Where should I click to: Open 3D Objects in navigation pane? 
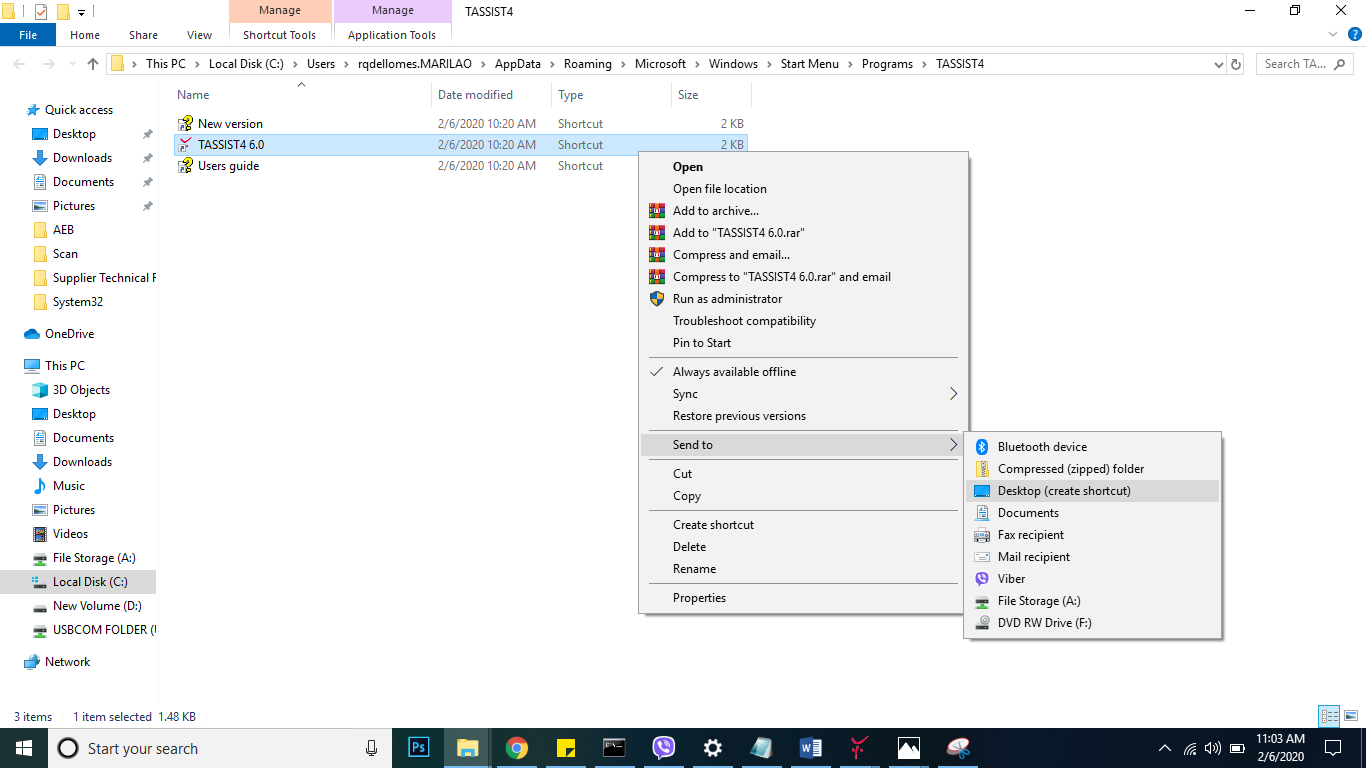pyautogui.click(x=81, y=390)
